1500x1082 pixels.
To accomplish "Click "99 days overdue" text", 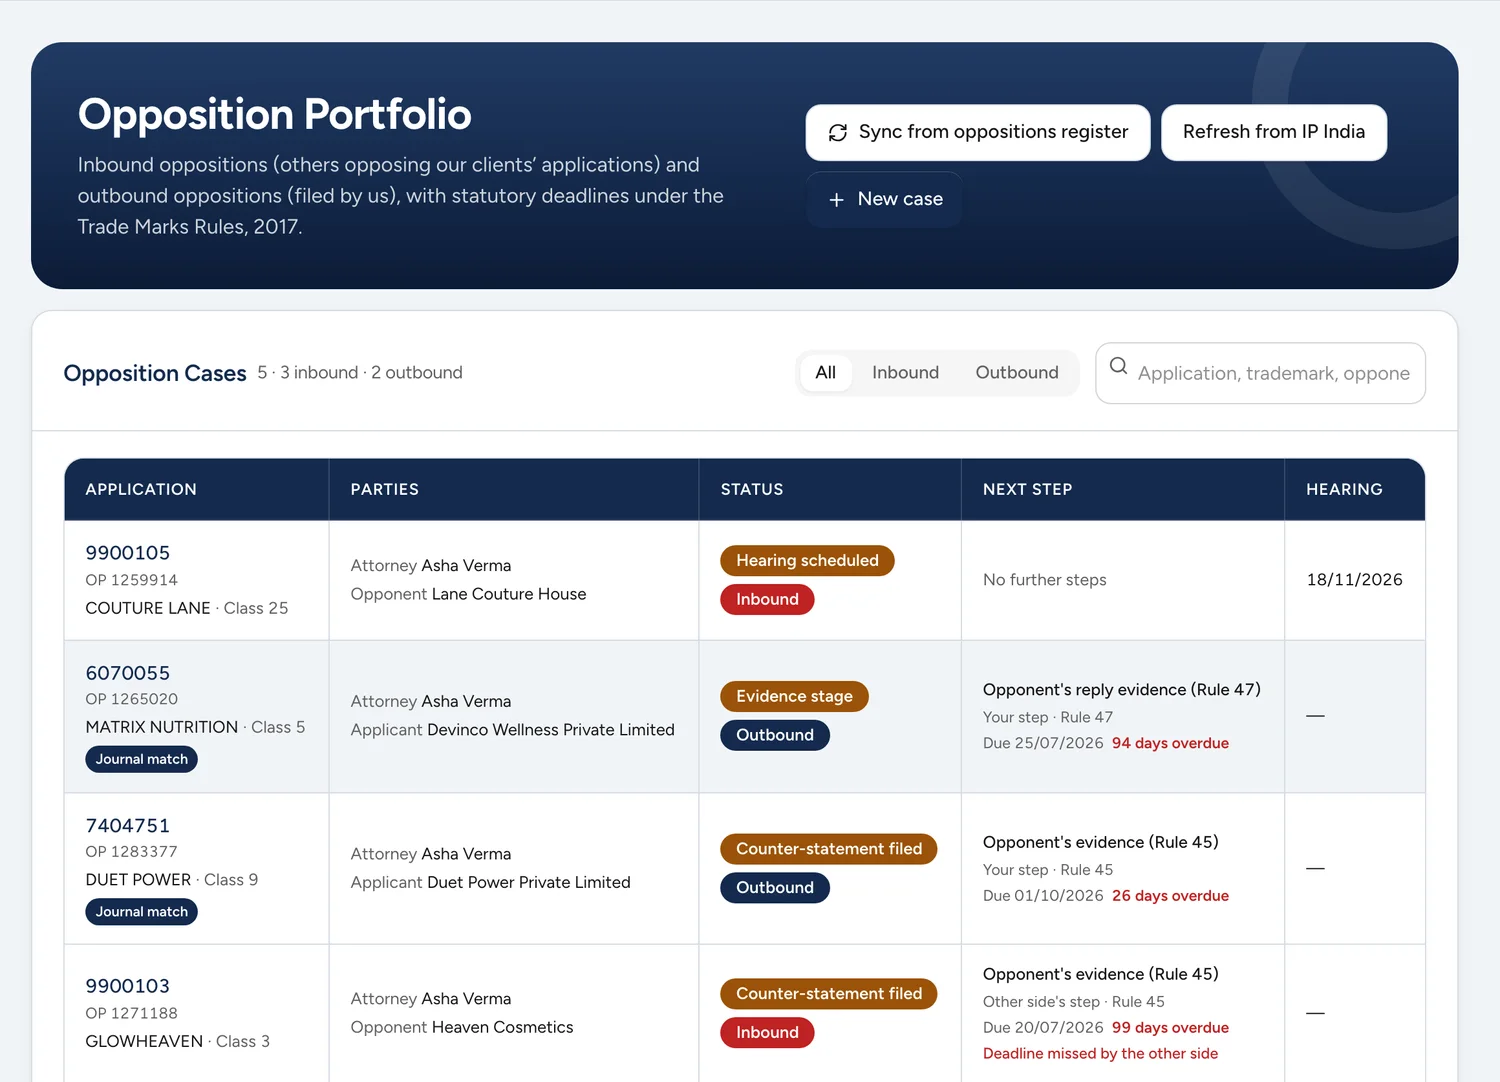I will click(x=1170, y=1028).
